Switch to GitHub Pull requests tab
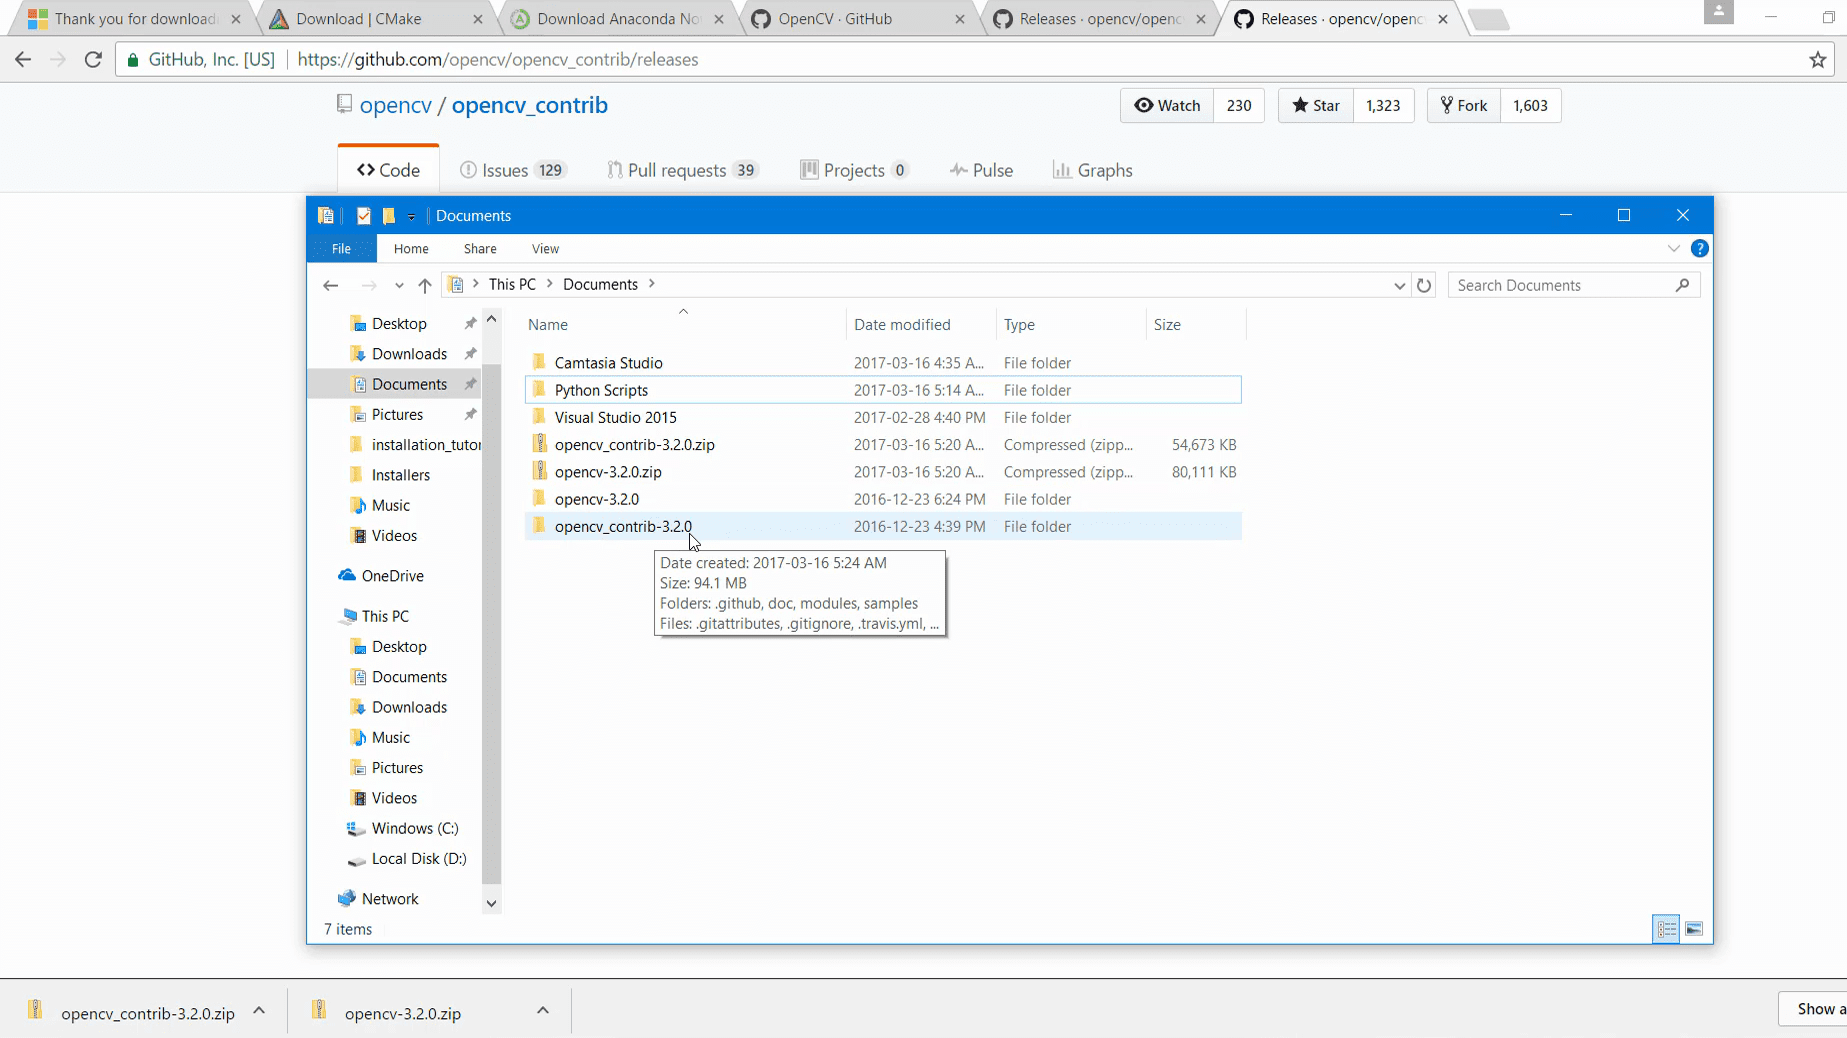The height and width of the screenshot is (1038, 1847). point(683,170)
